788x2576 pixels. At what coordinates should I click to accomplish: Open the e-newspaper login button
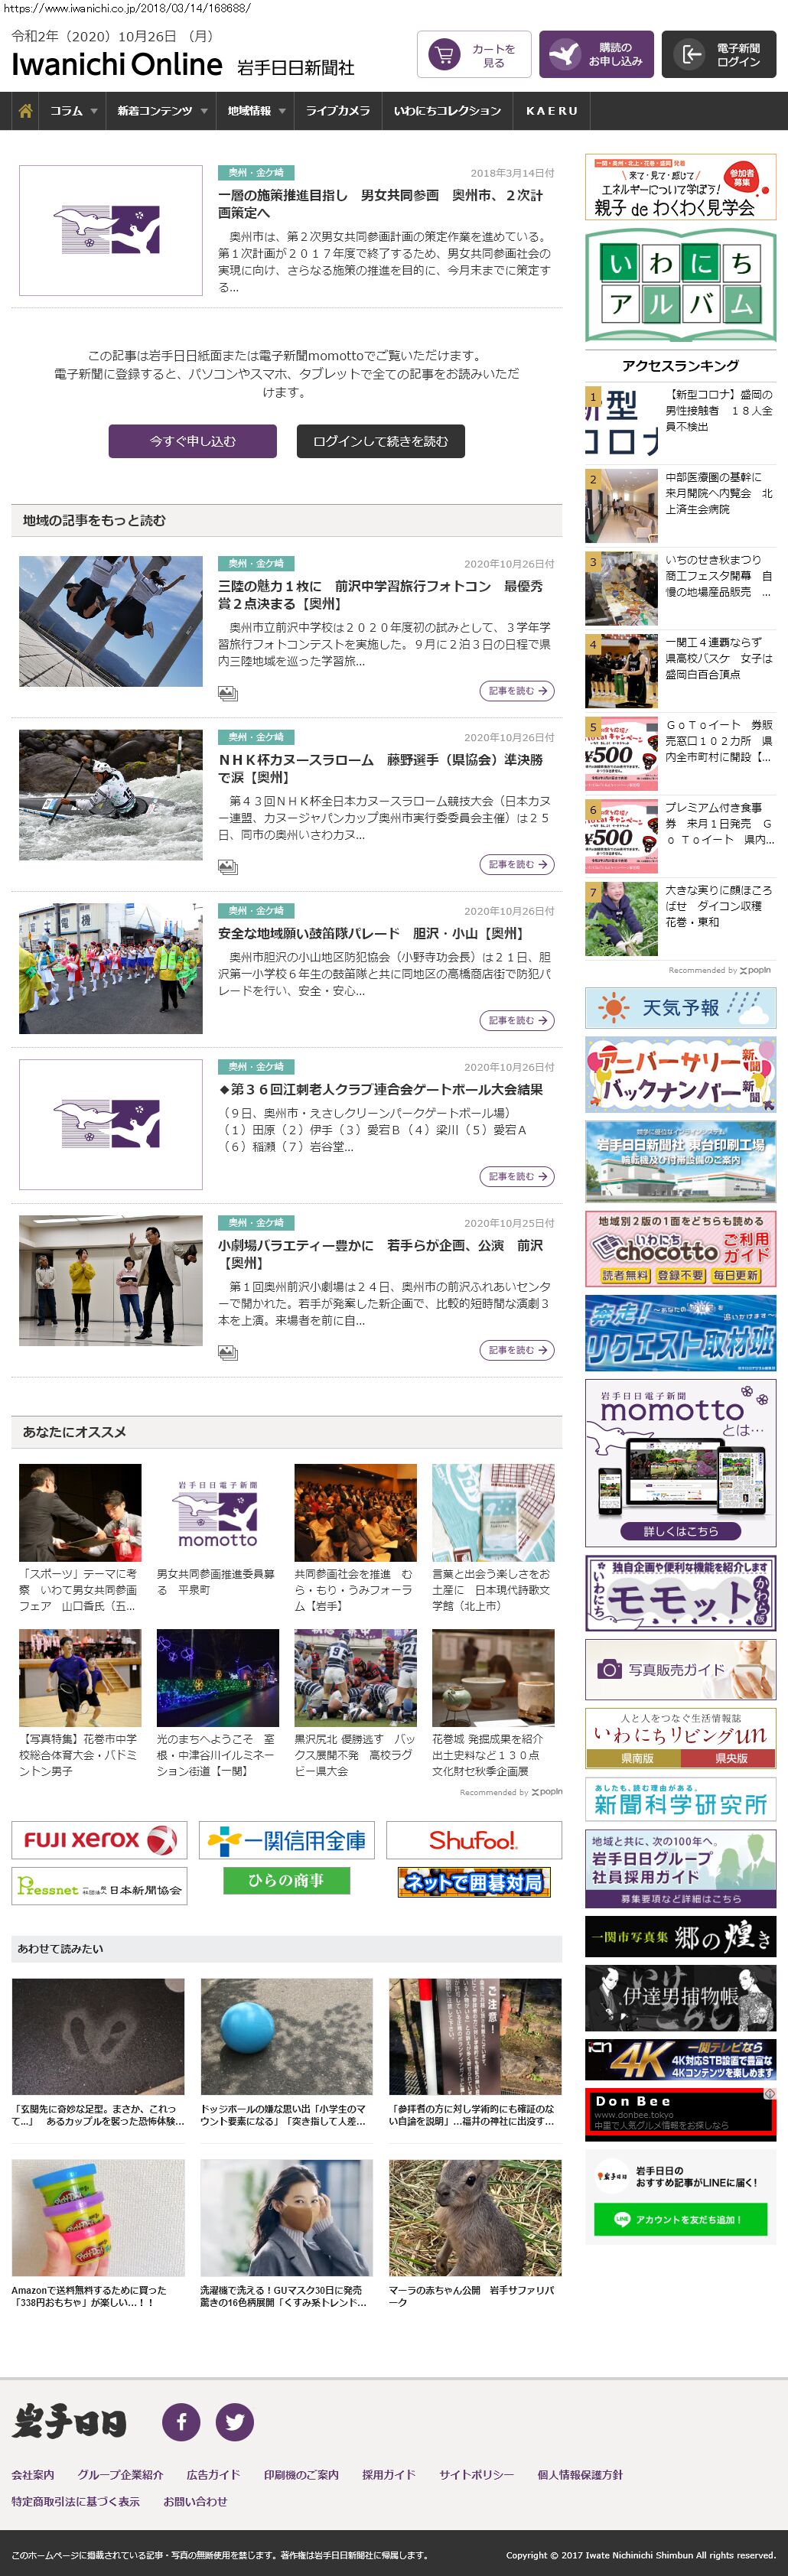point(724,55)
